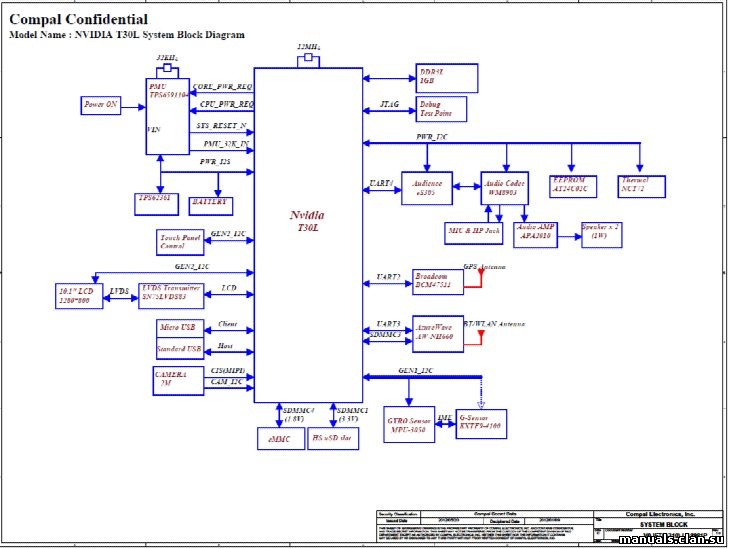The width and height of the screenshot is (729, 549).
Task: Select the TPS62361 regulator block
Action: 156,205
